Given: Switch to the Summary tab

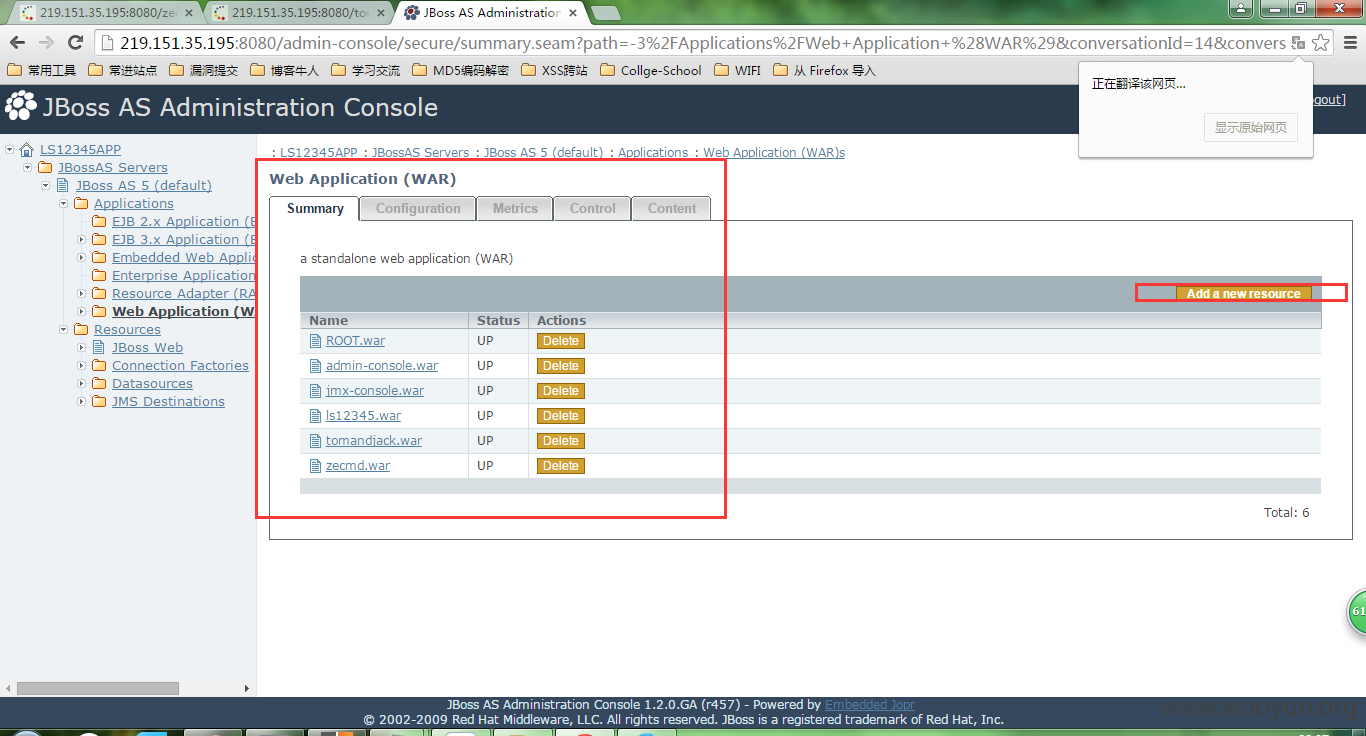Looking at the screenshot, I should (315, 209).
